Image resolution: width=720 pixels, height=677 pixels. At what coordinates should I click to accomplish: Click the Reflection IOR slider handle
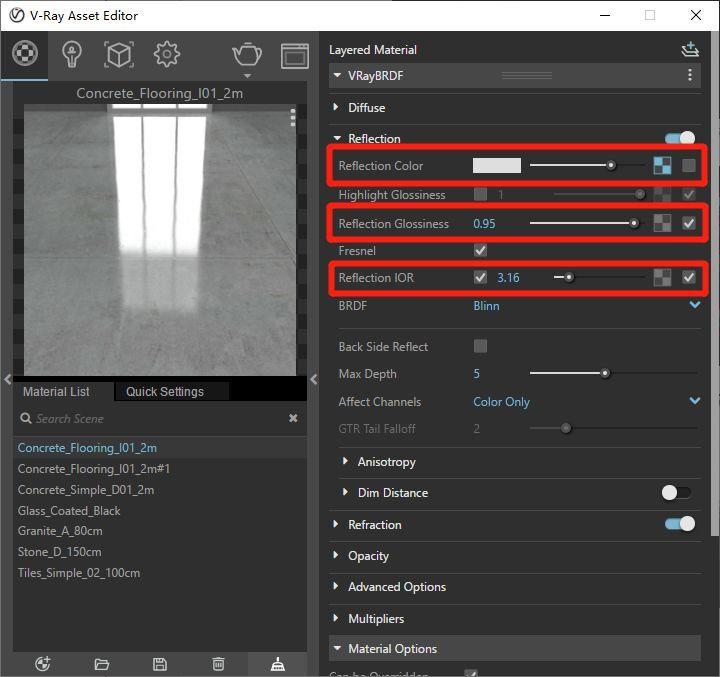pyautogui.click(x=568, y=277)
